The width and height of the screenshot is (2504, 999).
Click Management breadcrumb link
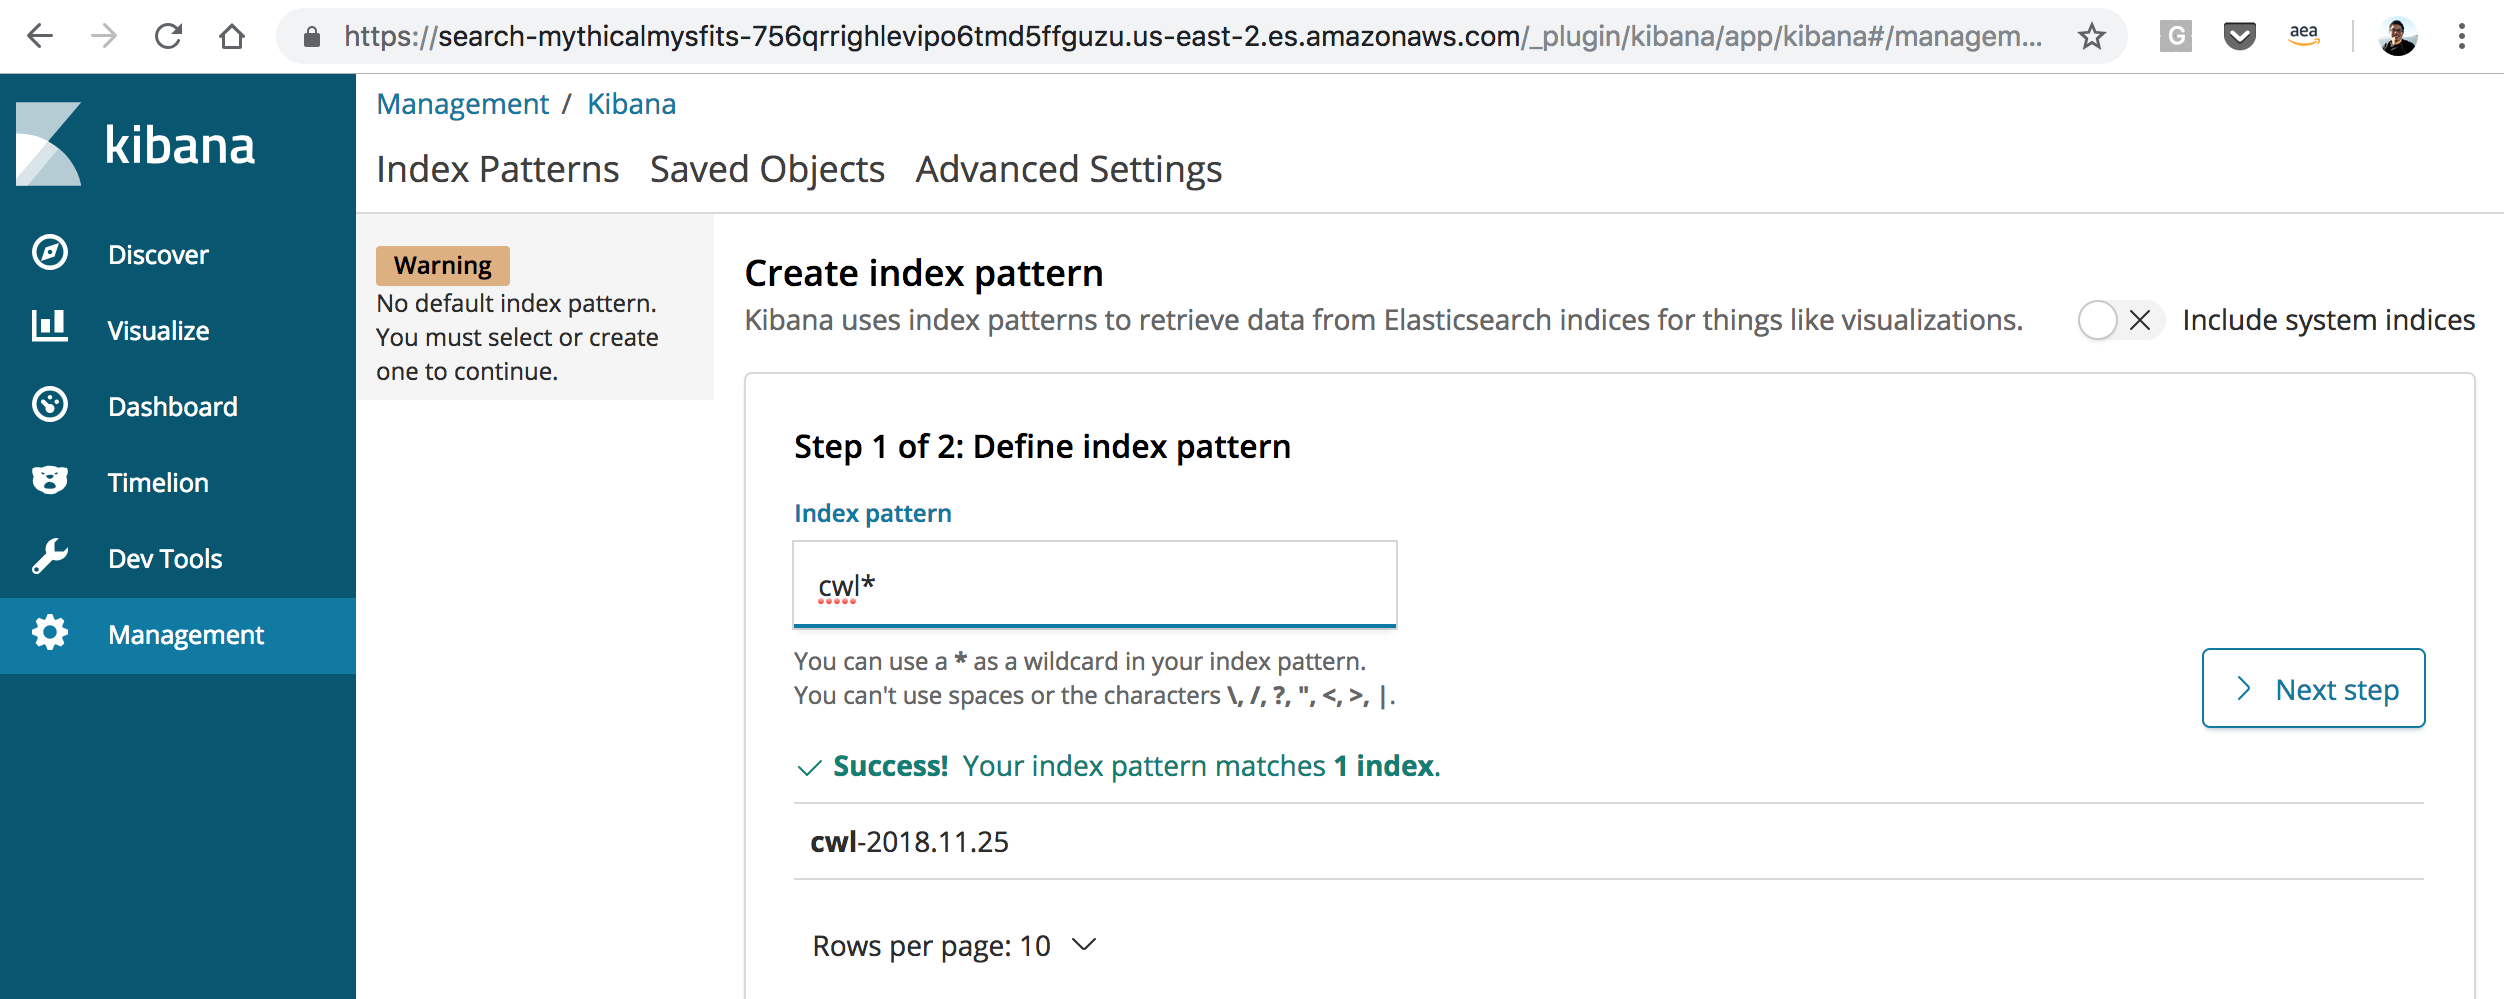click(463, 104)
